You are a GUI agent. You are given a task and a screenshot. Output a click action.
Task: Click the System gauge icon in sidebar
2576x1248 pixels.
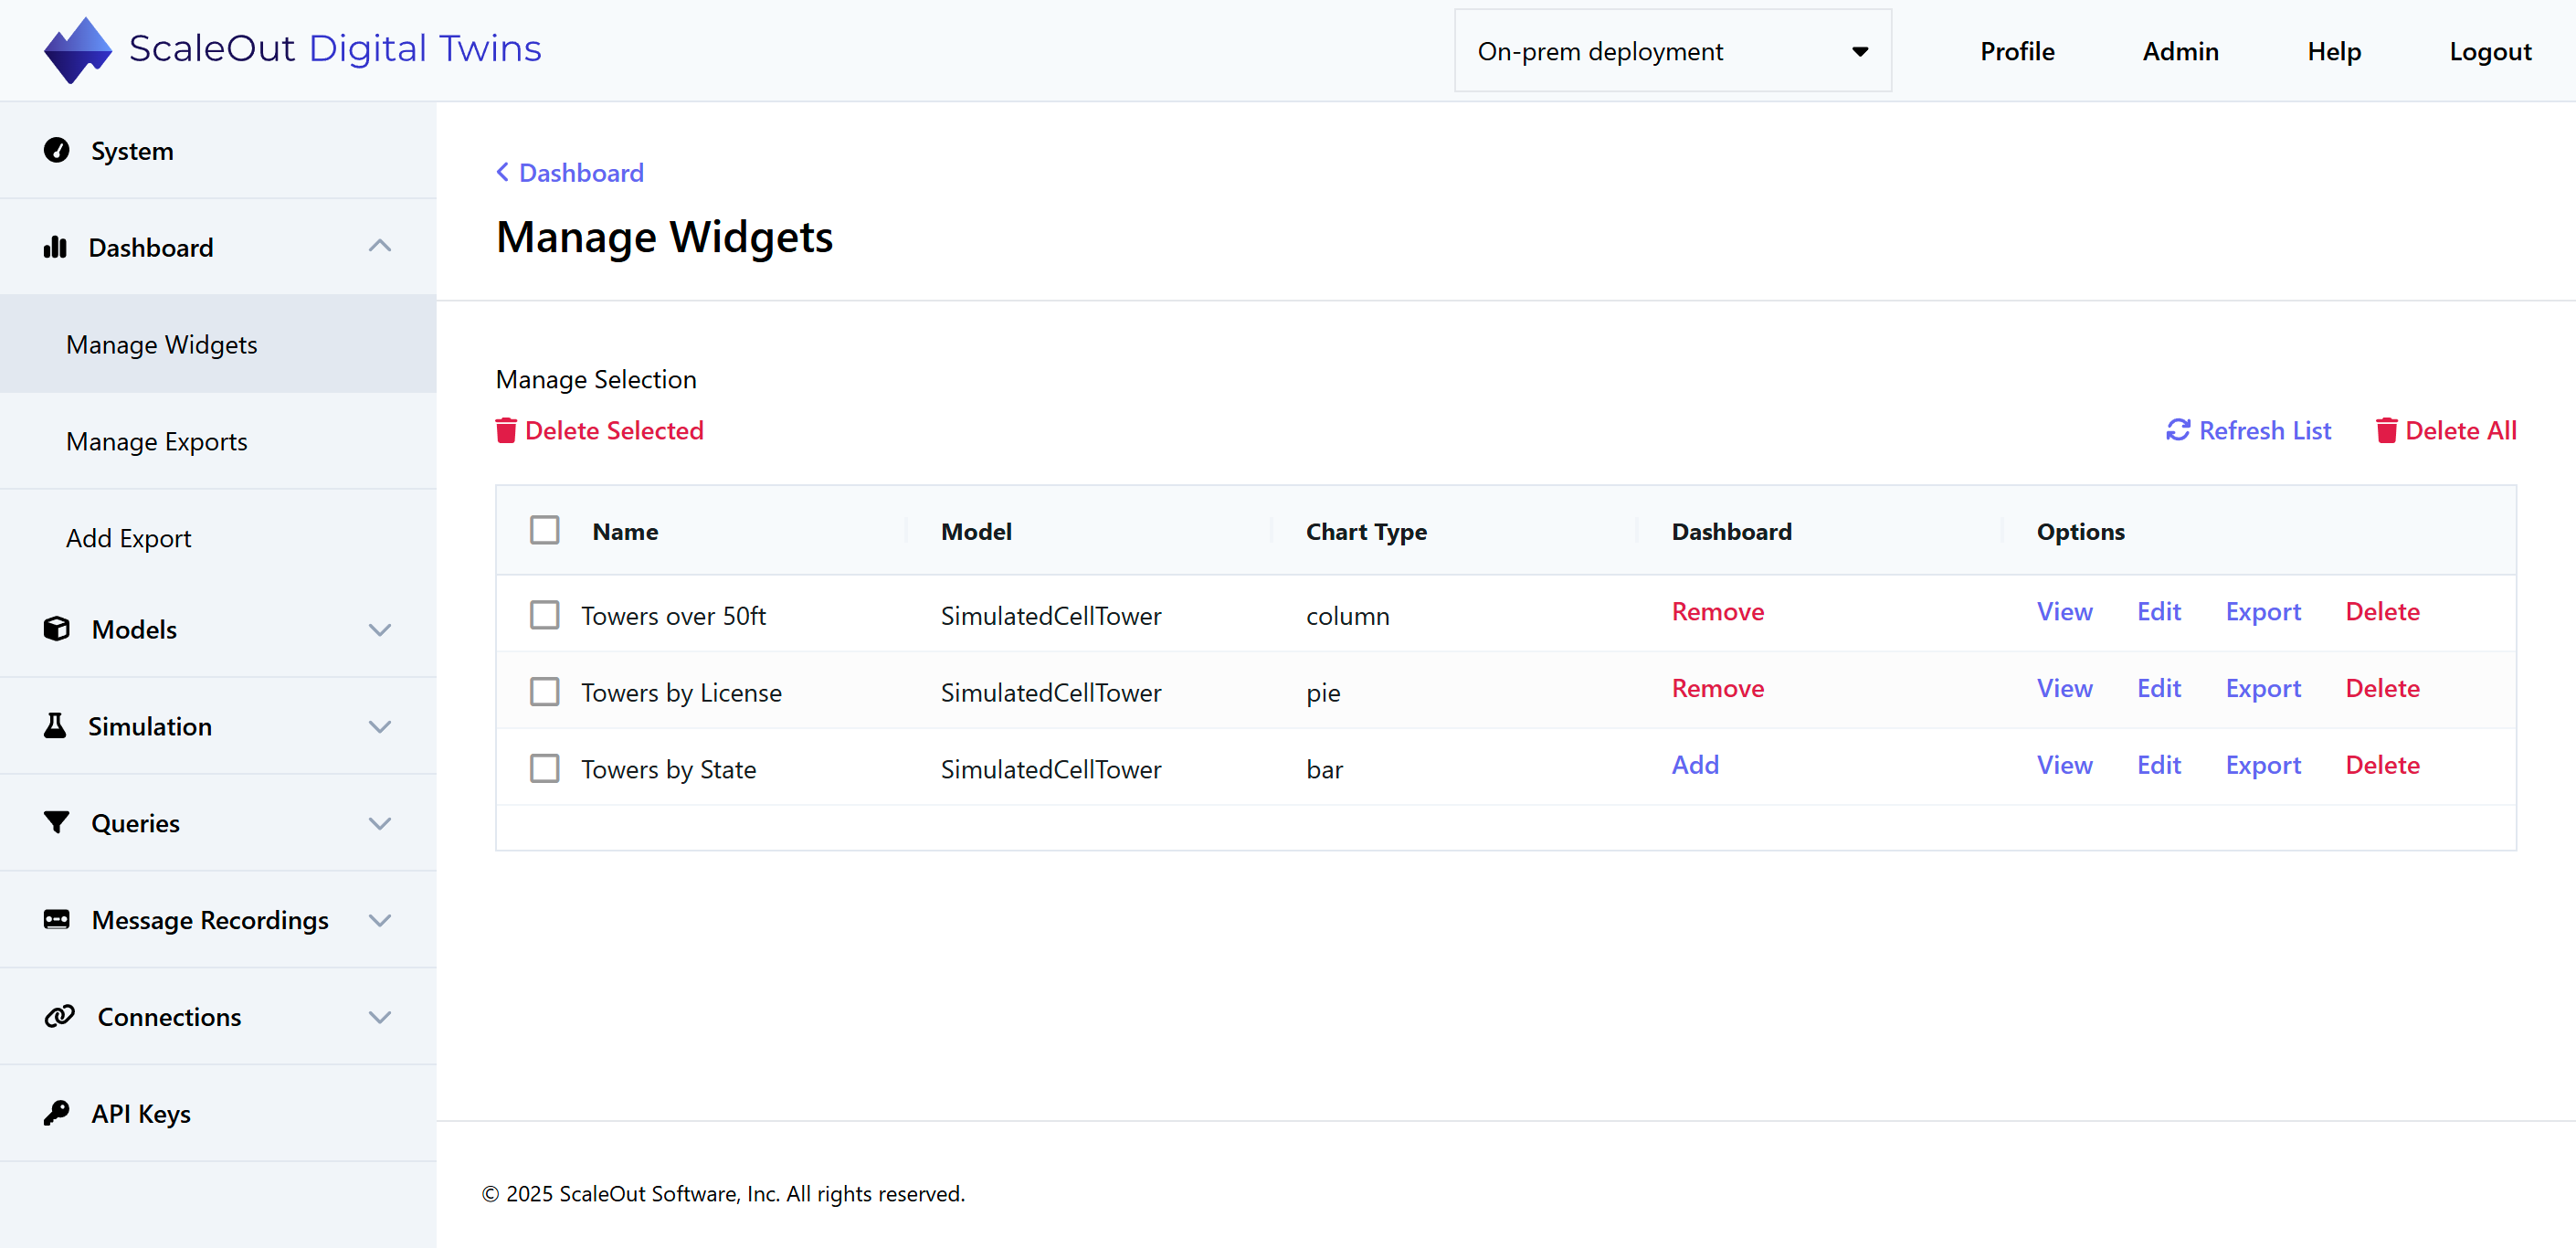[57, 150]
